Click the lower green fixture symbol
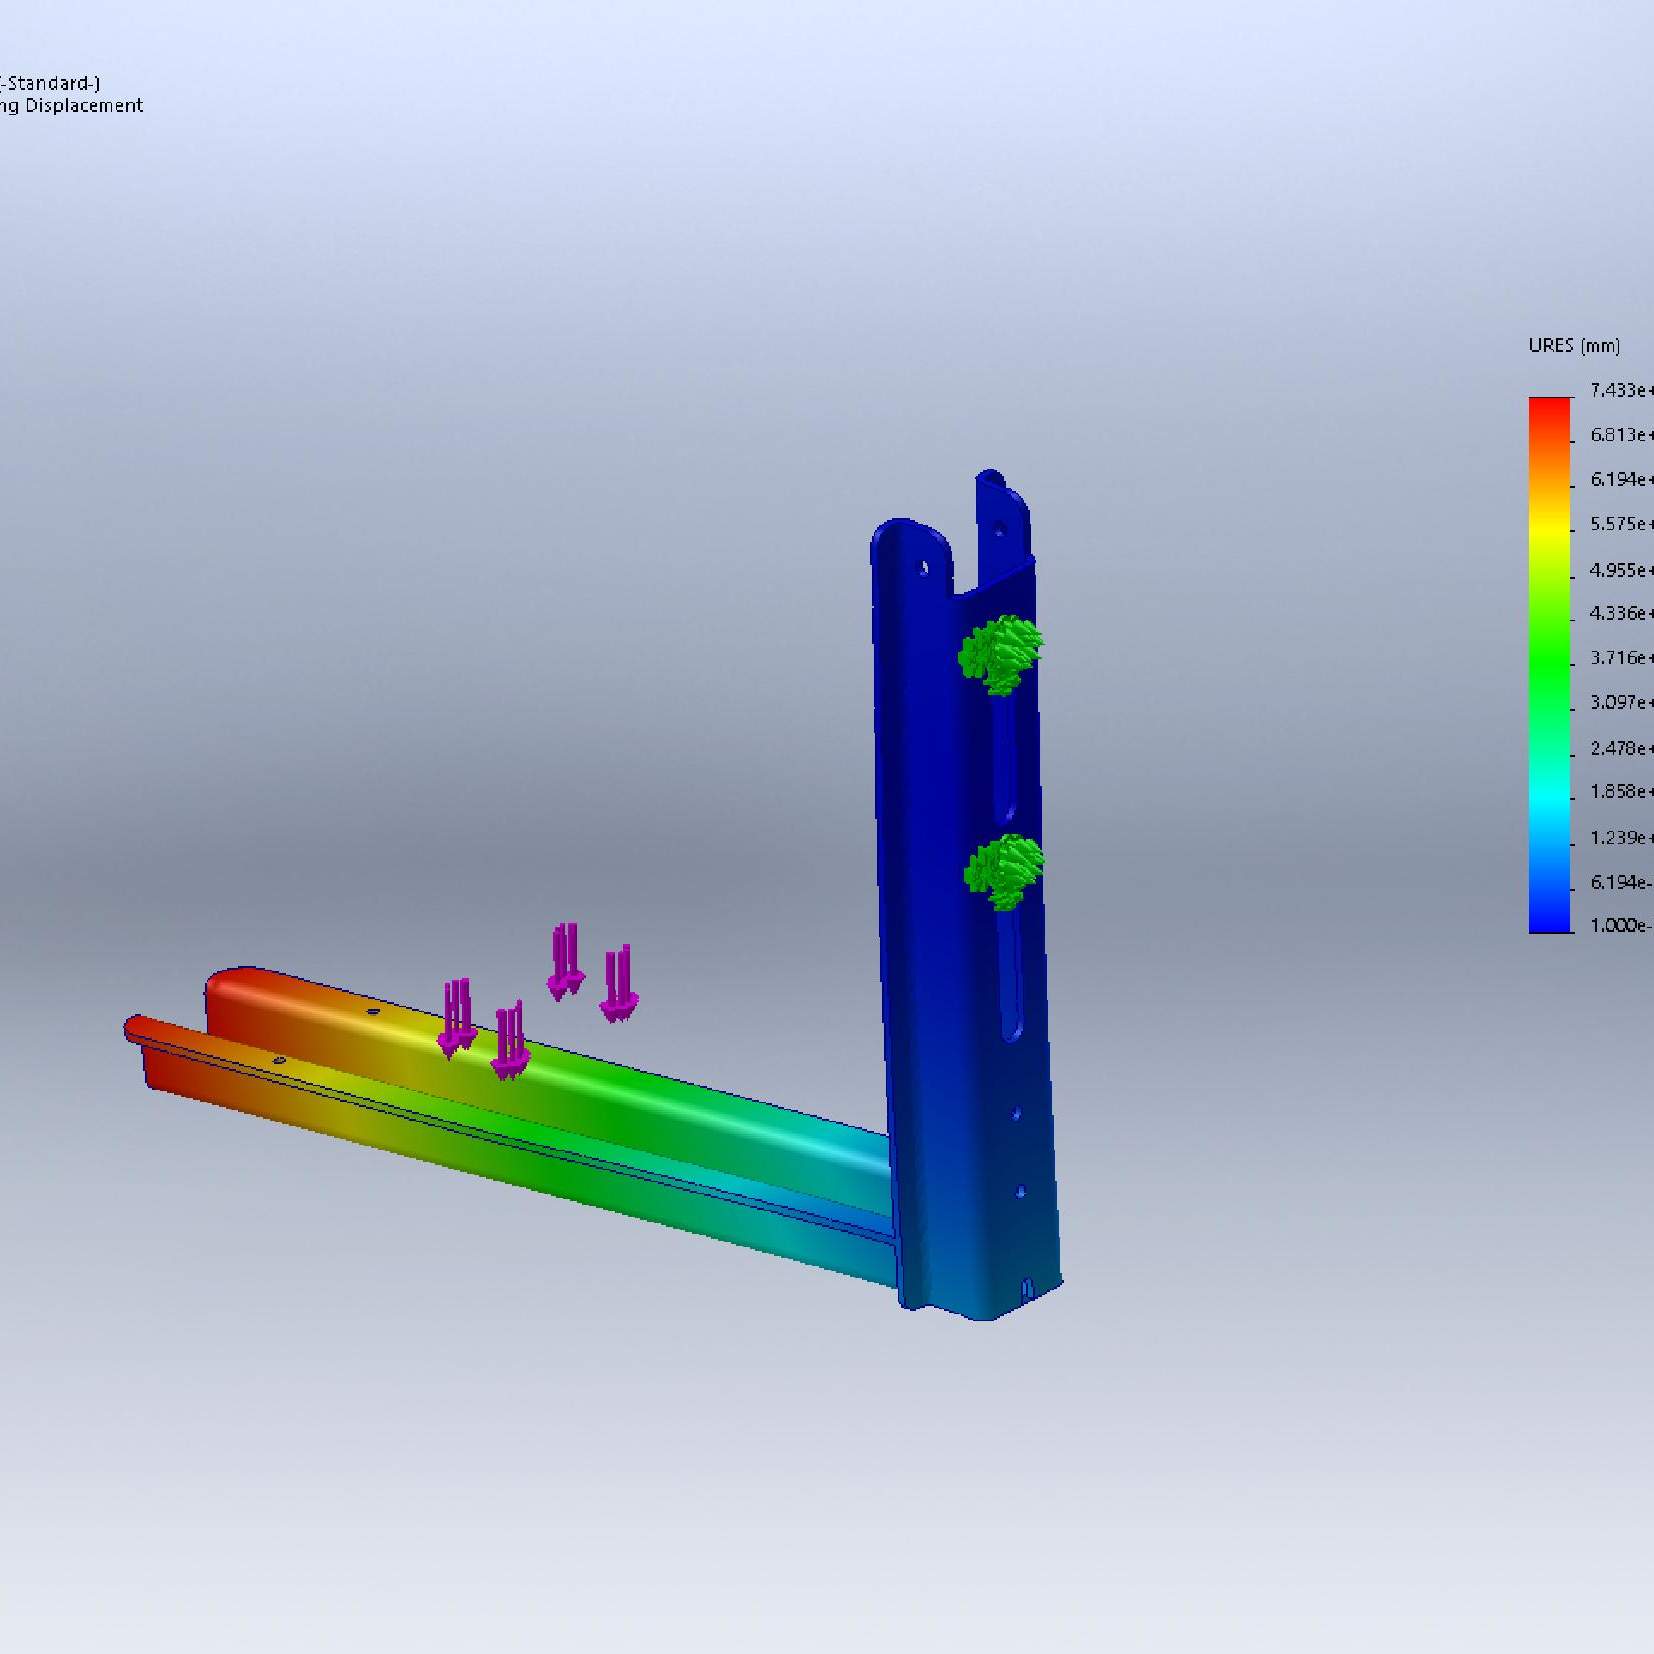Image resolution: width=1654 pixels, height=1654 pixels. [1004, 871]
